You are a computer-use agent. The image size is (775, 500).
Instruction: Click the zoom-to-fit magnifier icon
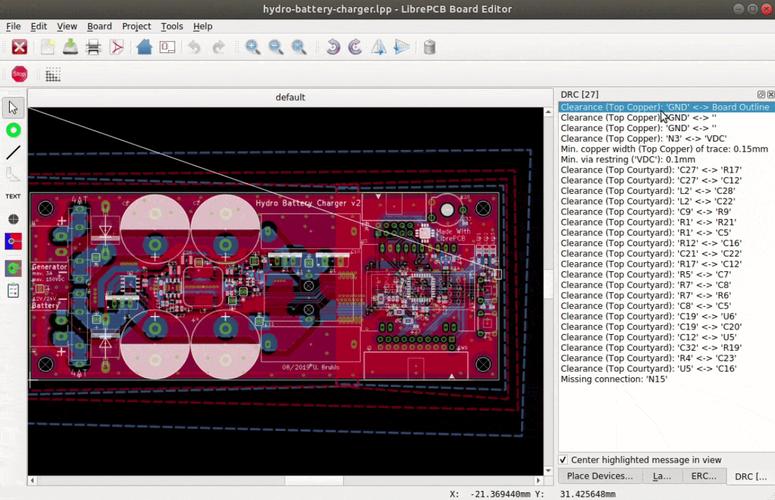299,47
